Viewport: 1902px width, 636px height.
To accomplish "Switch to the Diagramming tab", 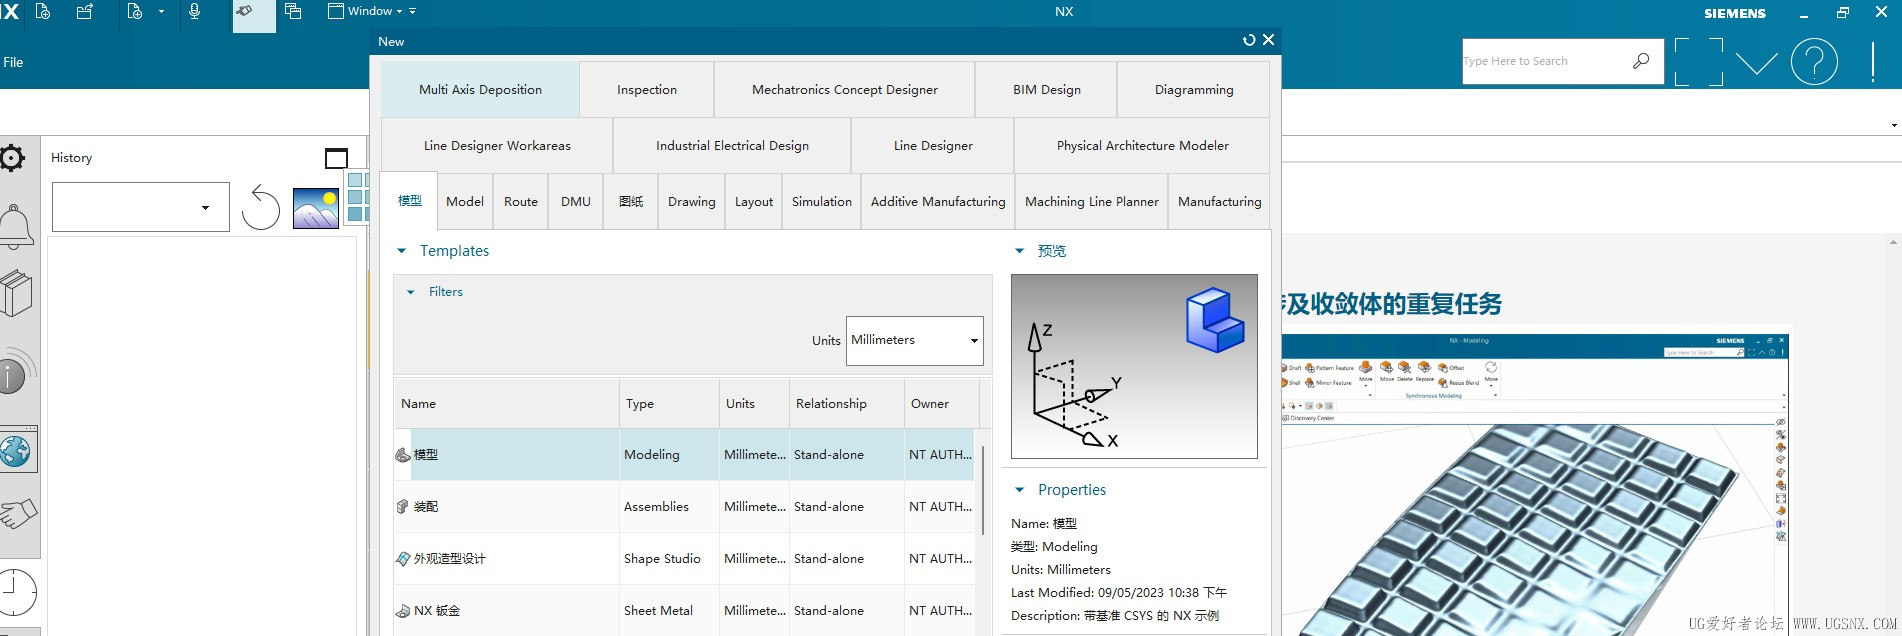I will (1194, 89).
